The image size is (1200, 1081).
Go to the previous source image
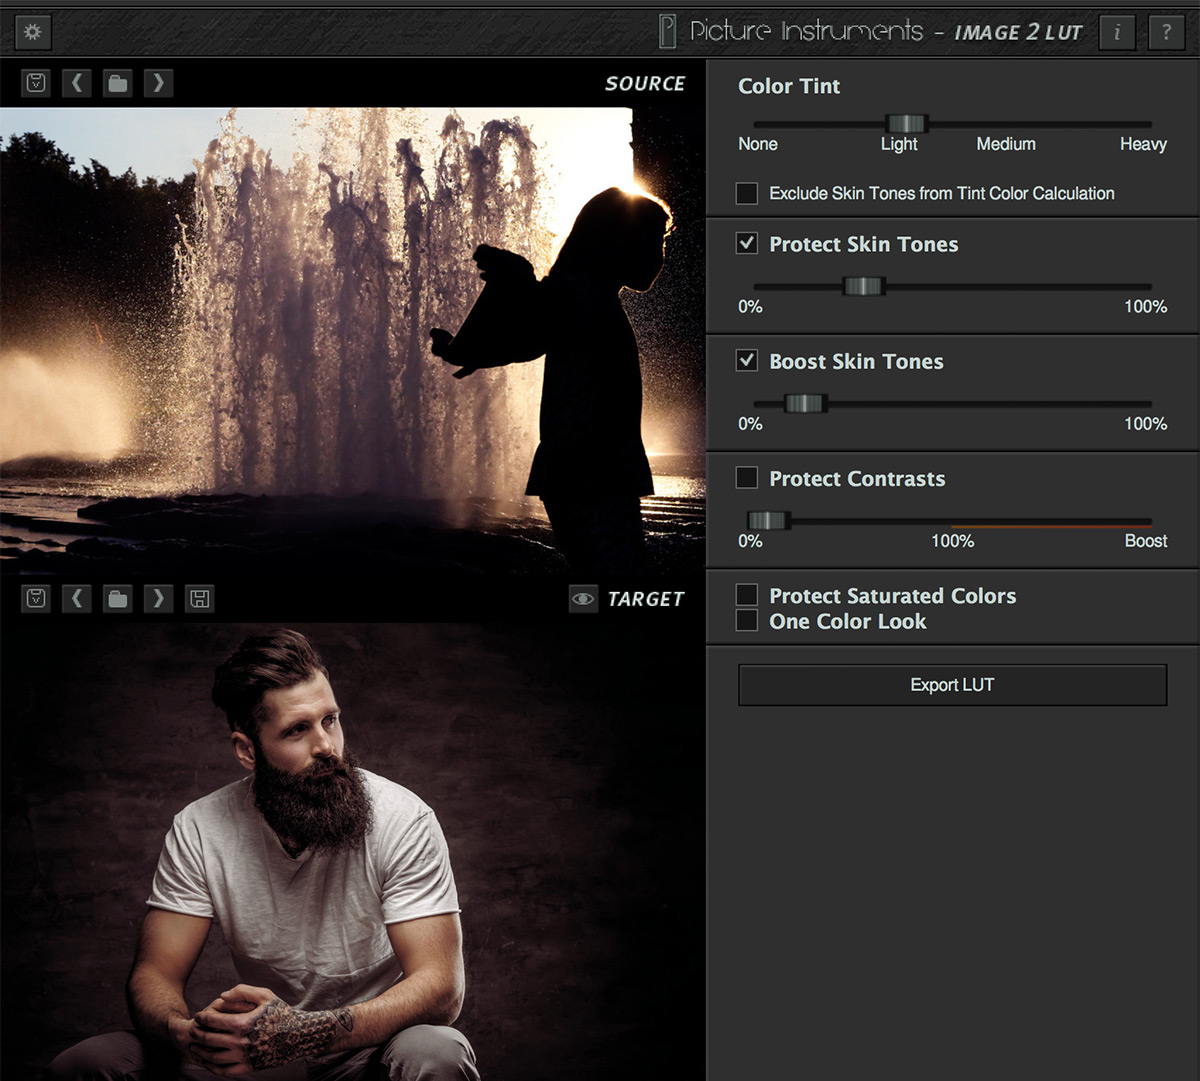point(77,83)
